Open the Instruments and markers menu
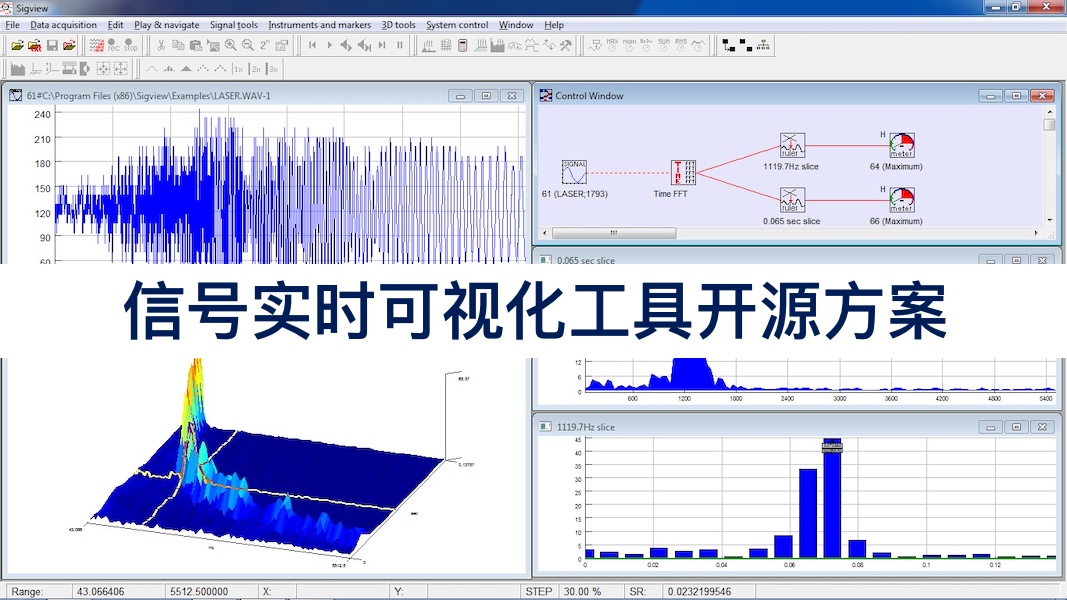The width and height of the screenshot is (1067, 600). pyautogui.click(x=319, y=25)
